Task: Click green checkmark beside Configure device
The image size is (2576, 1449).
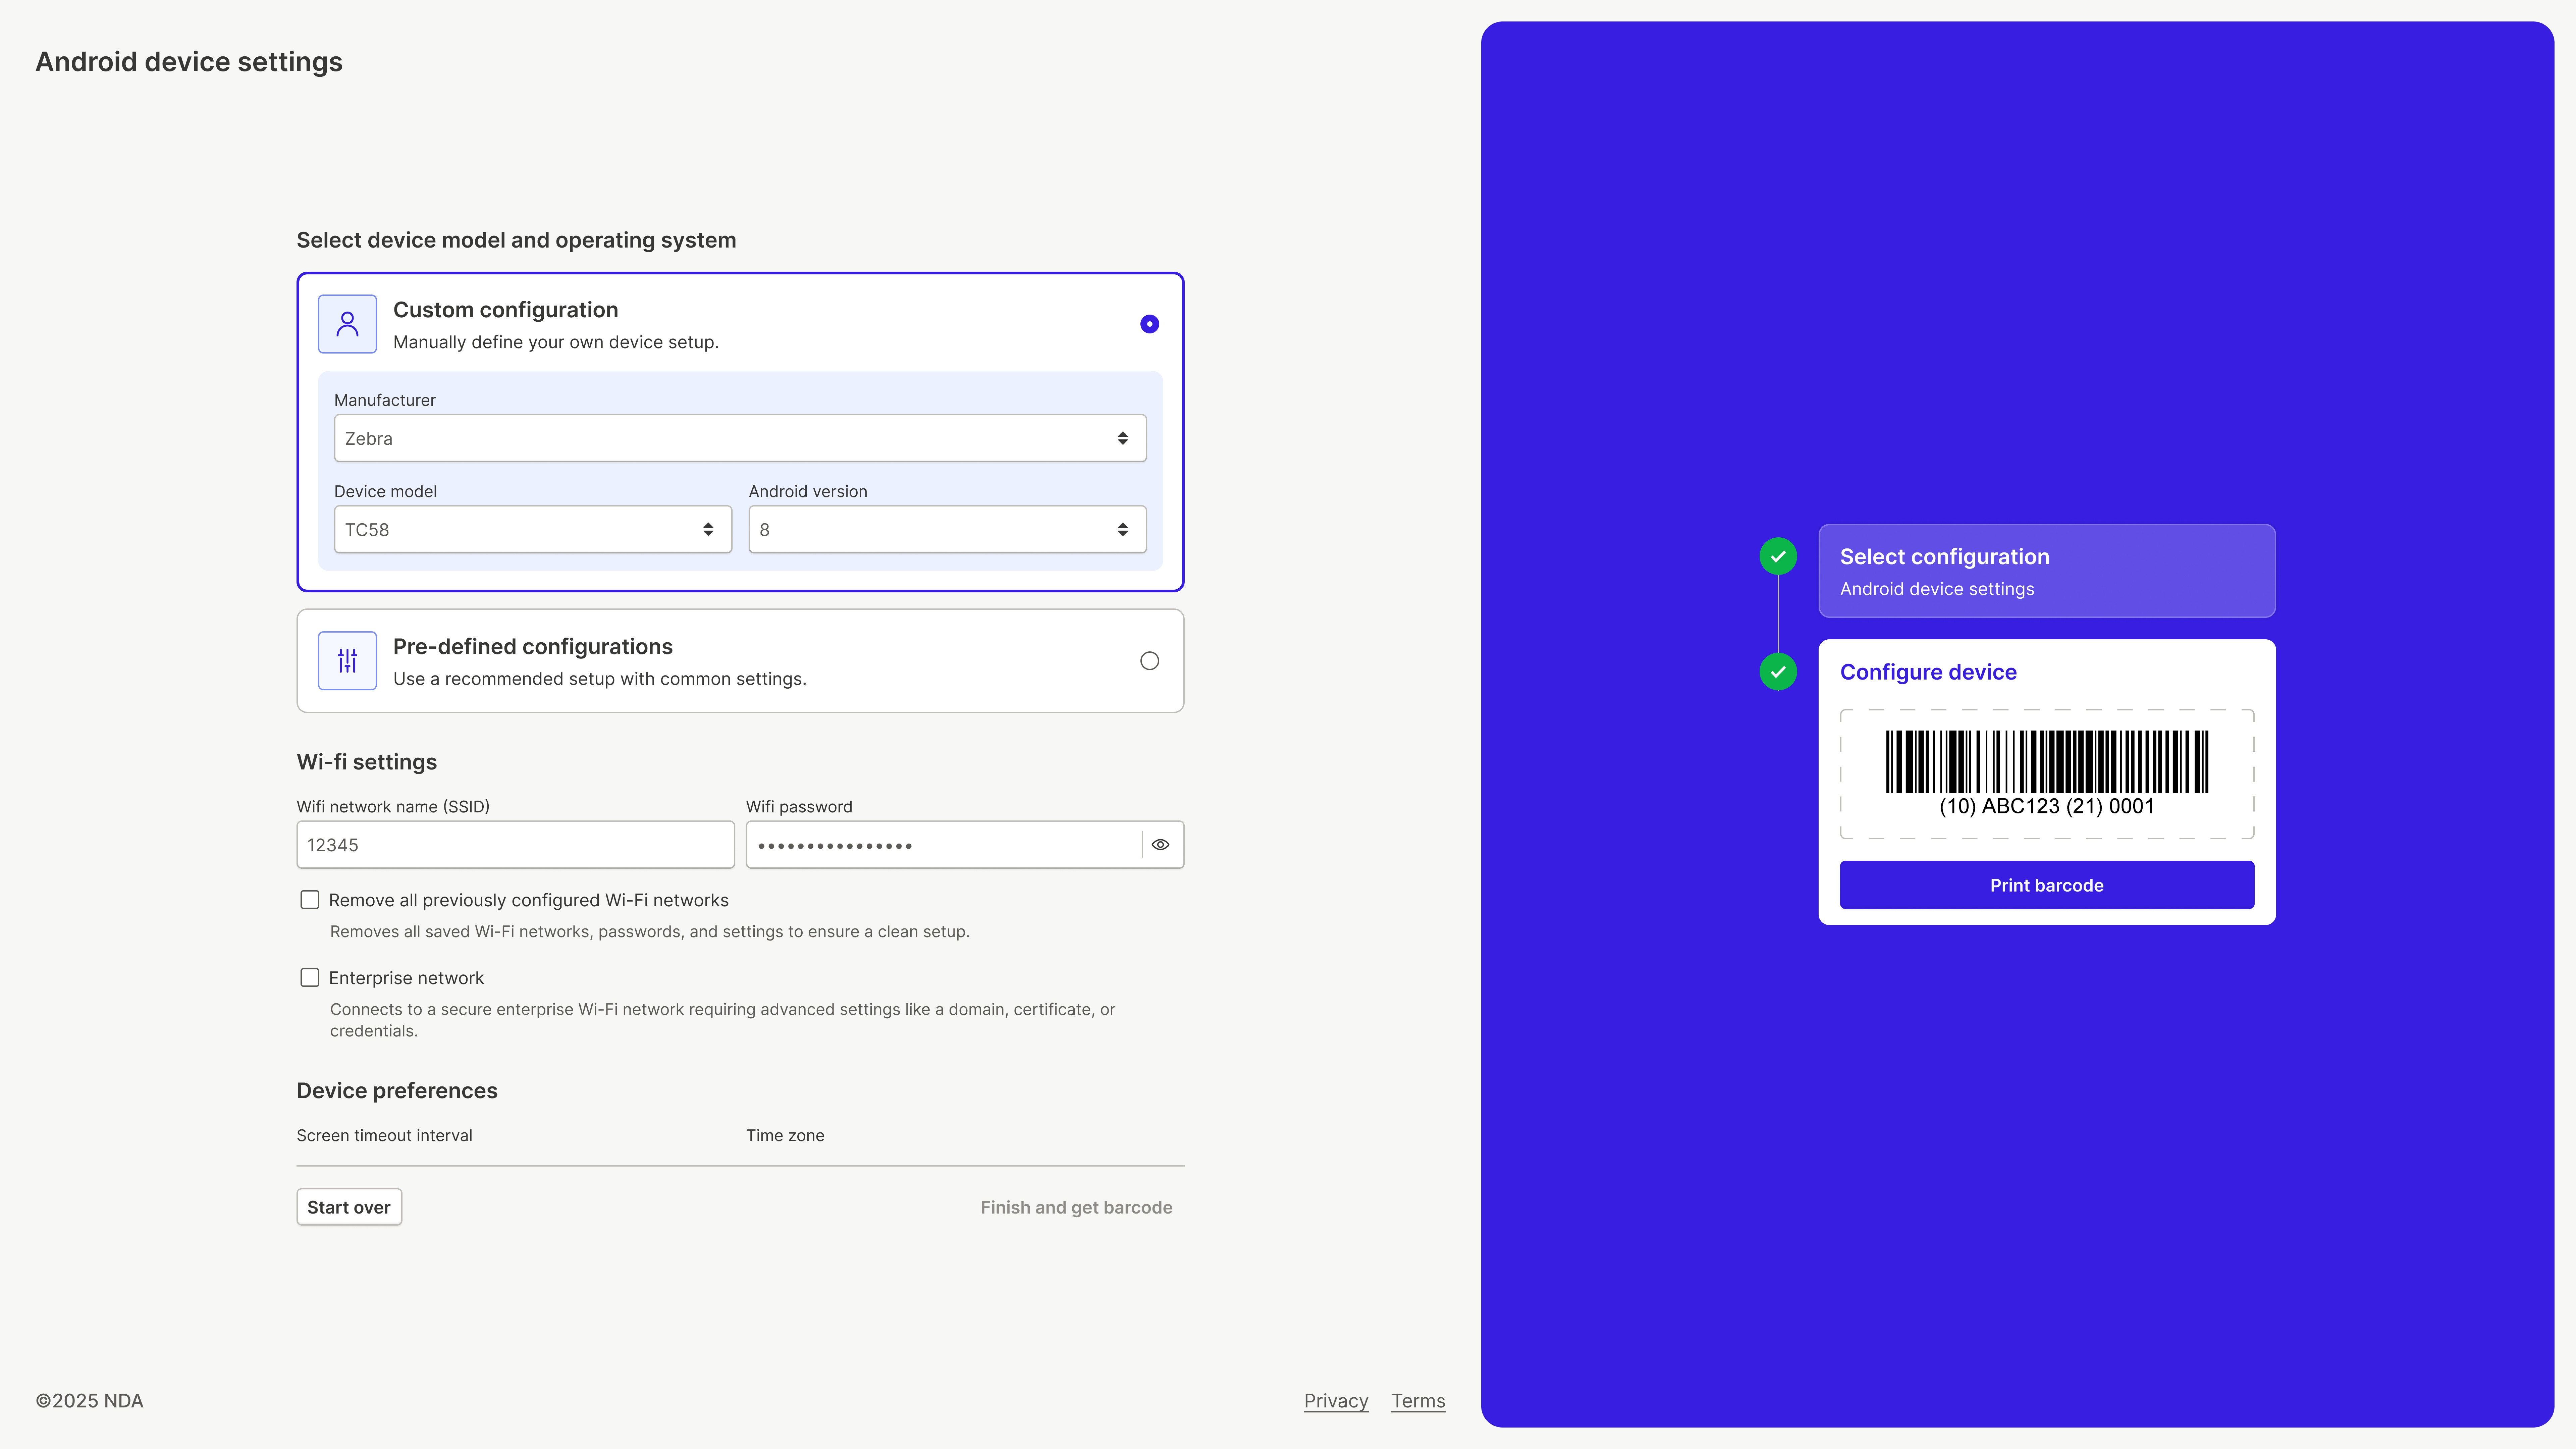Action: (x=1778, y=672)
